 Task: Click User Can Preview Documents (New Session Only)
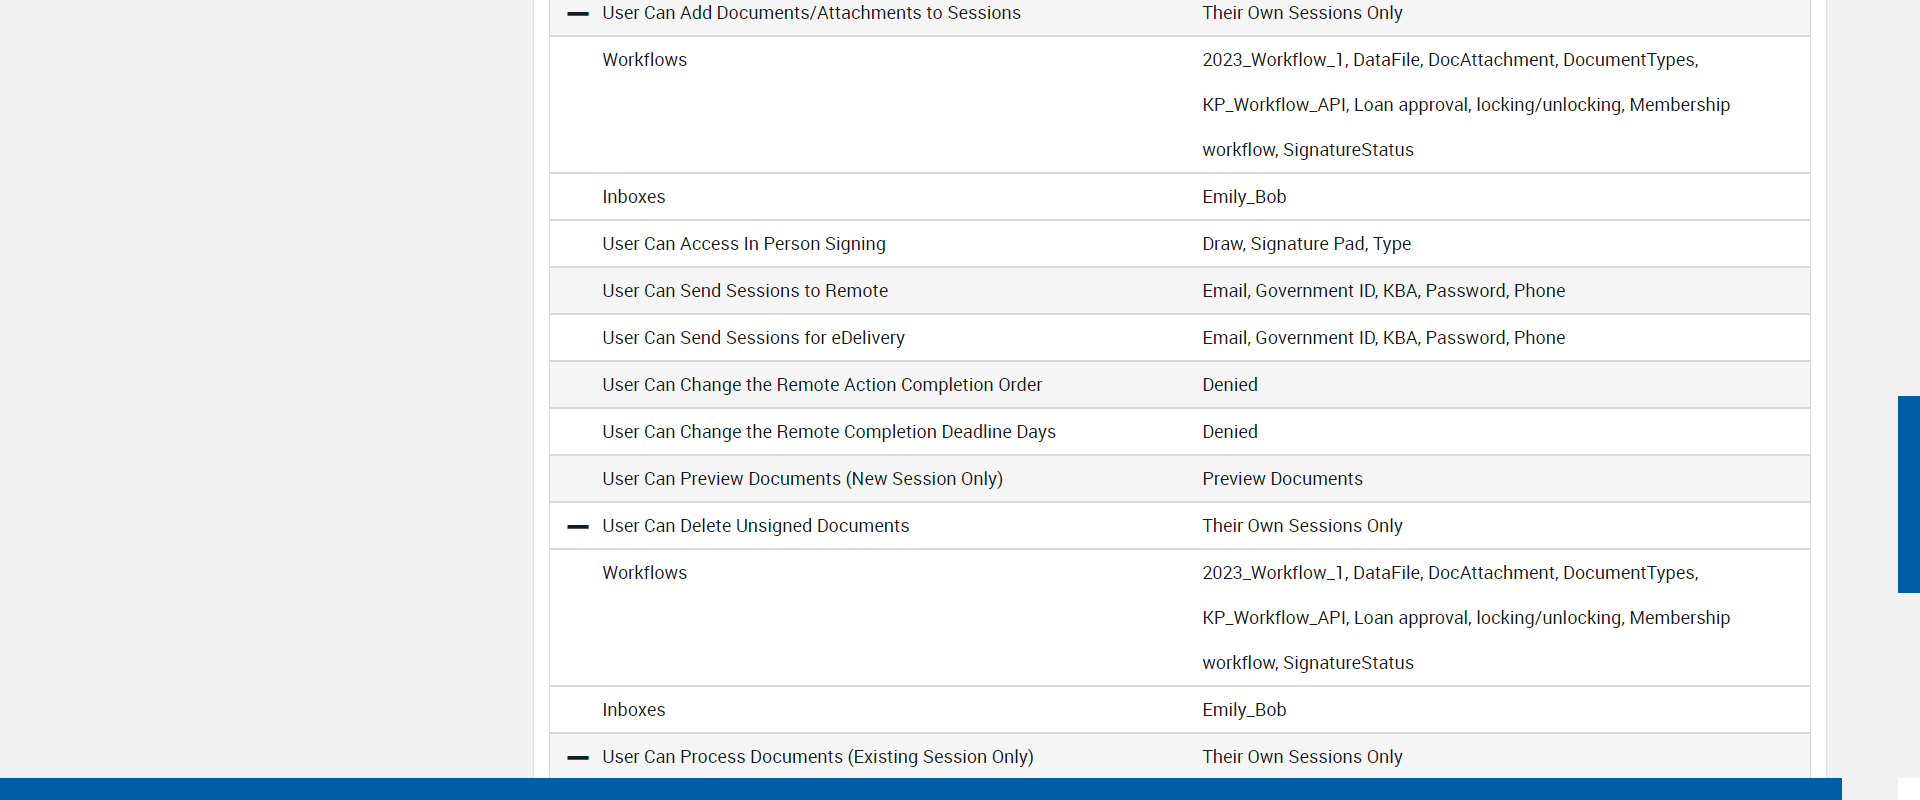coord(802,479)
